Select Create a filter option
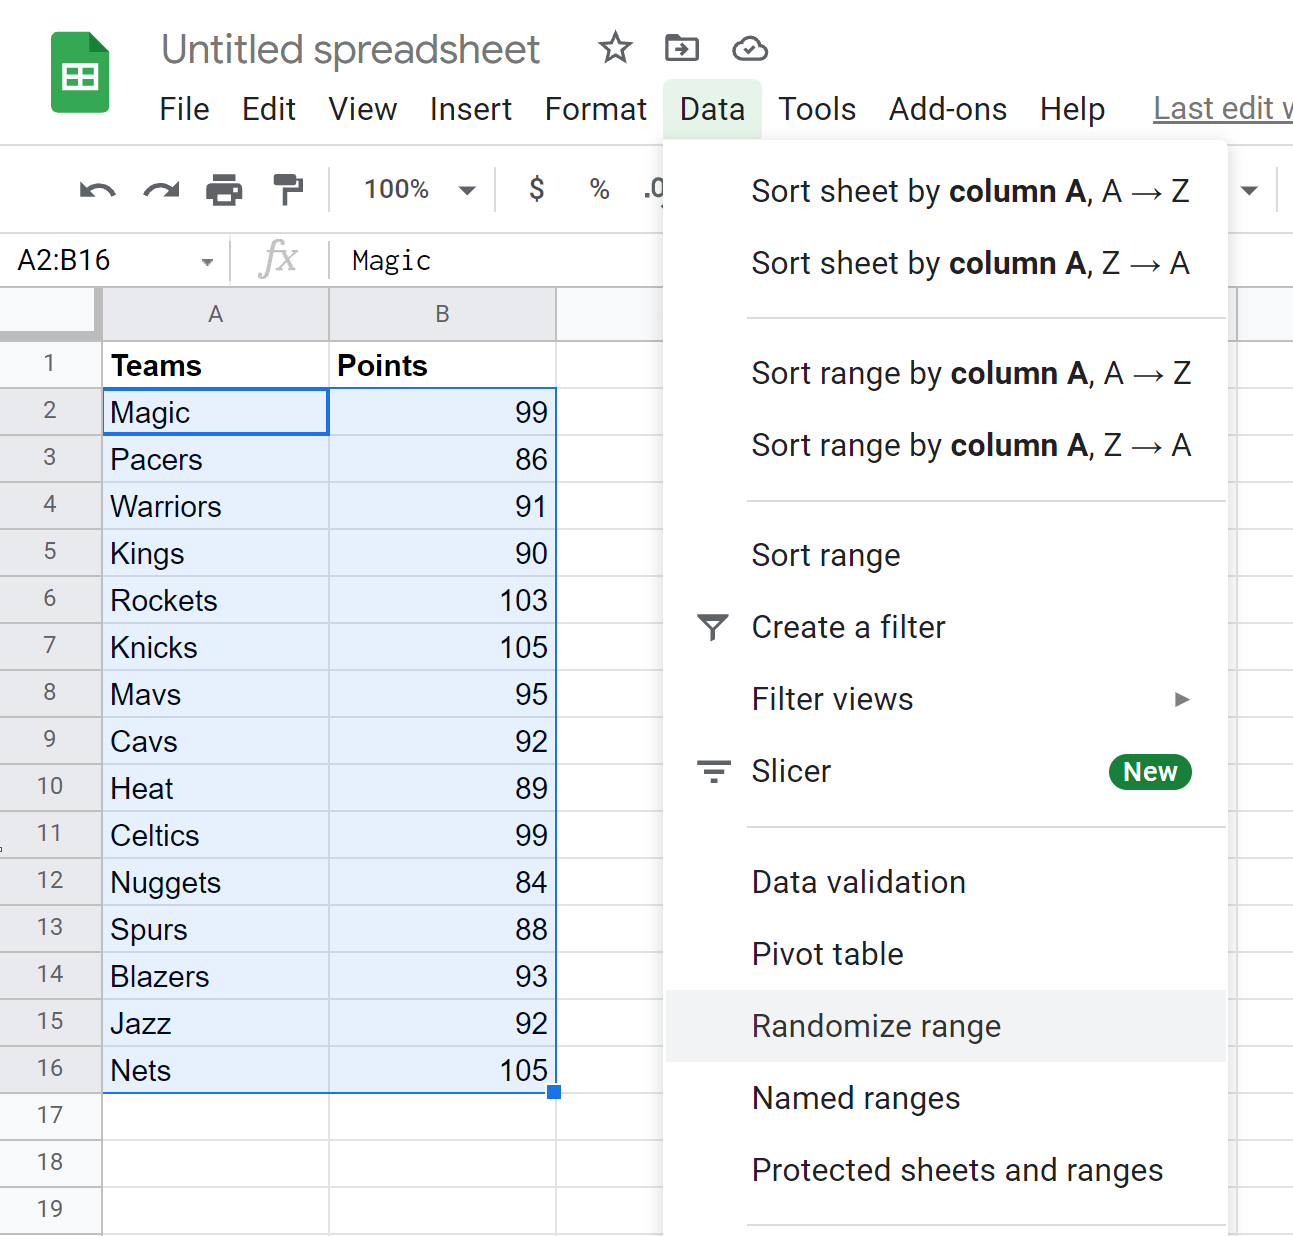Image resolution: width=1293 pixels, height=1236 pixels. point(848,627)
